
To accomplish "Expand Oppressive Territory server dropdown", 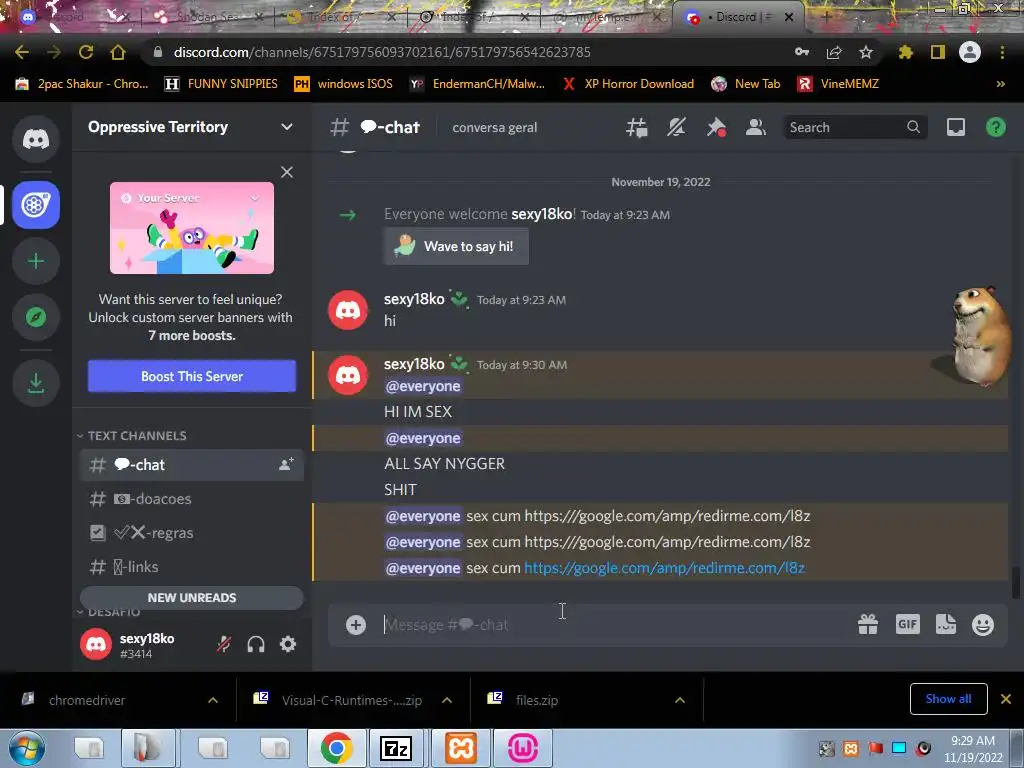I will [x=287, y=127].
